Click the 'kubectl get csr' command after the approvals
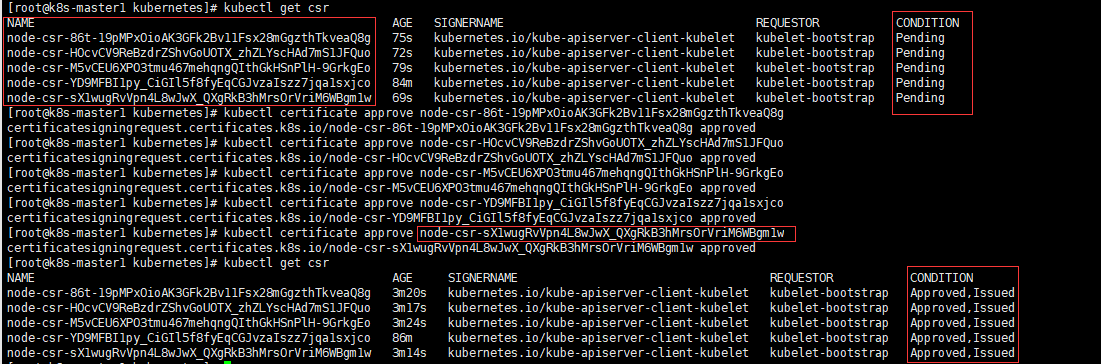 276,263
